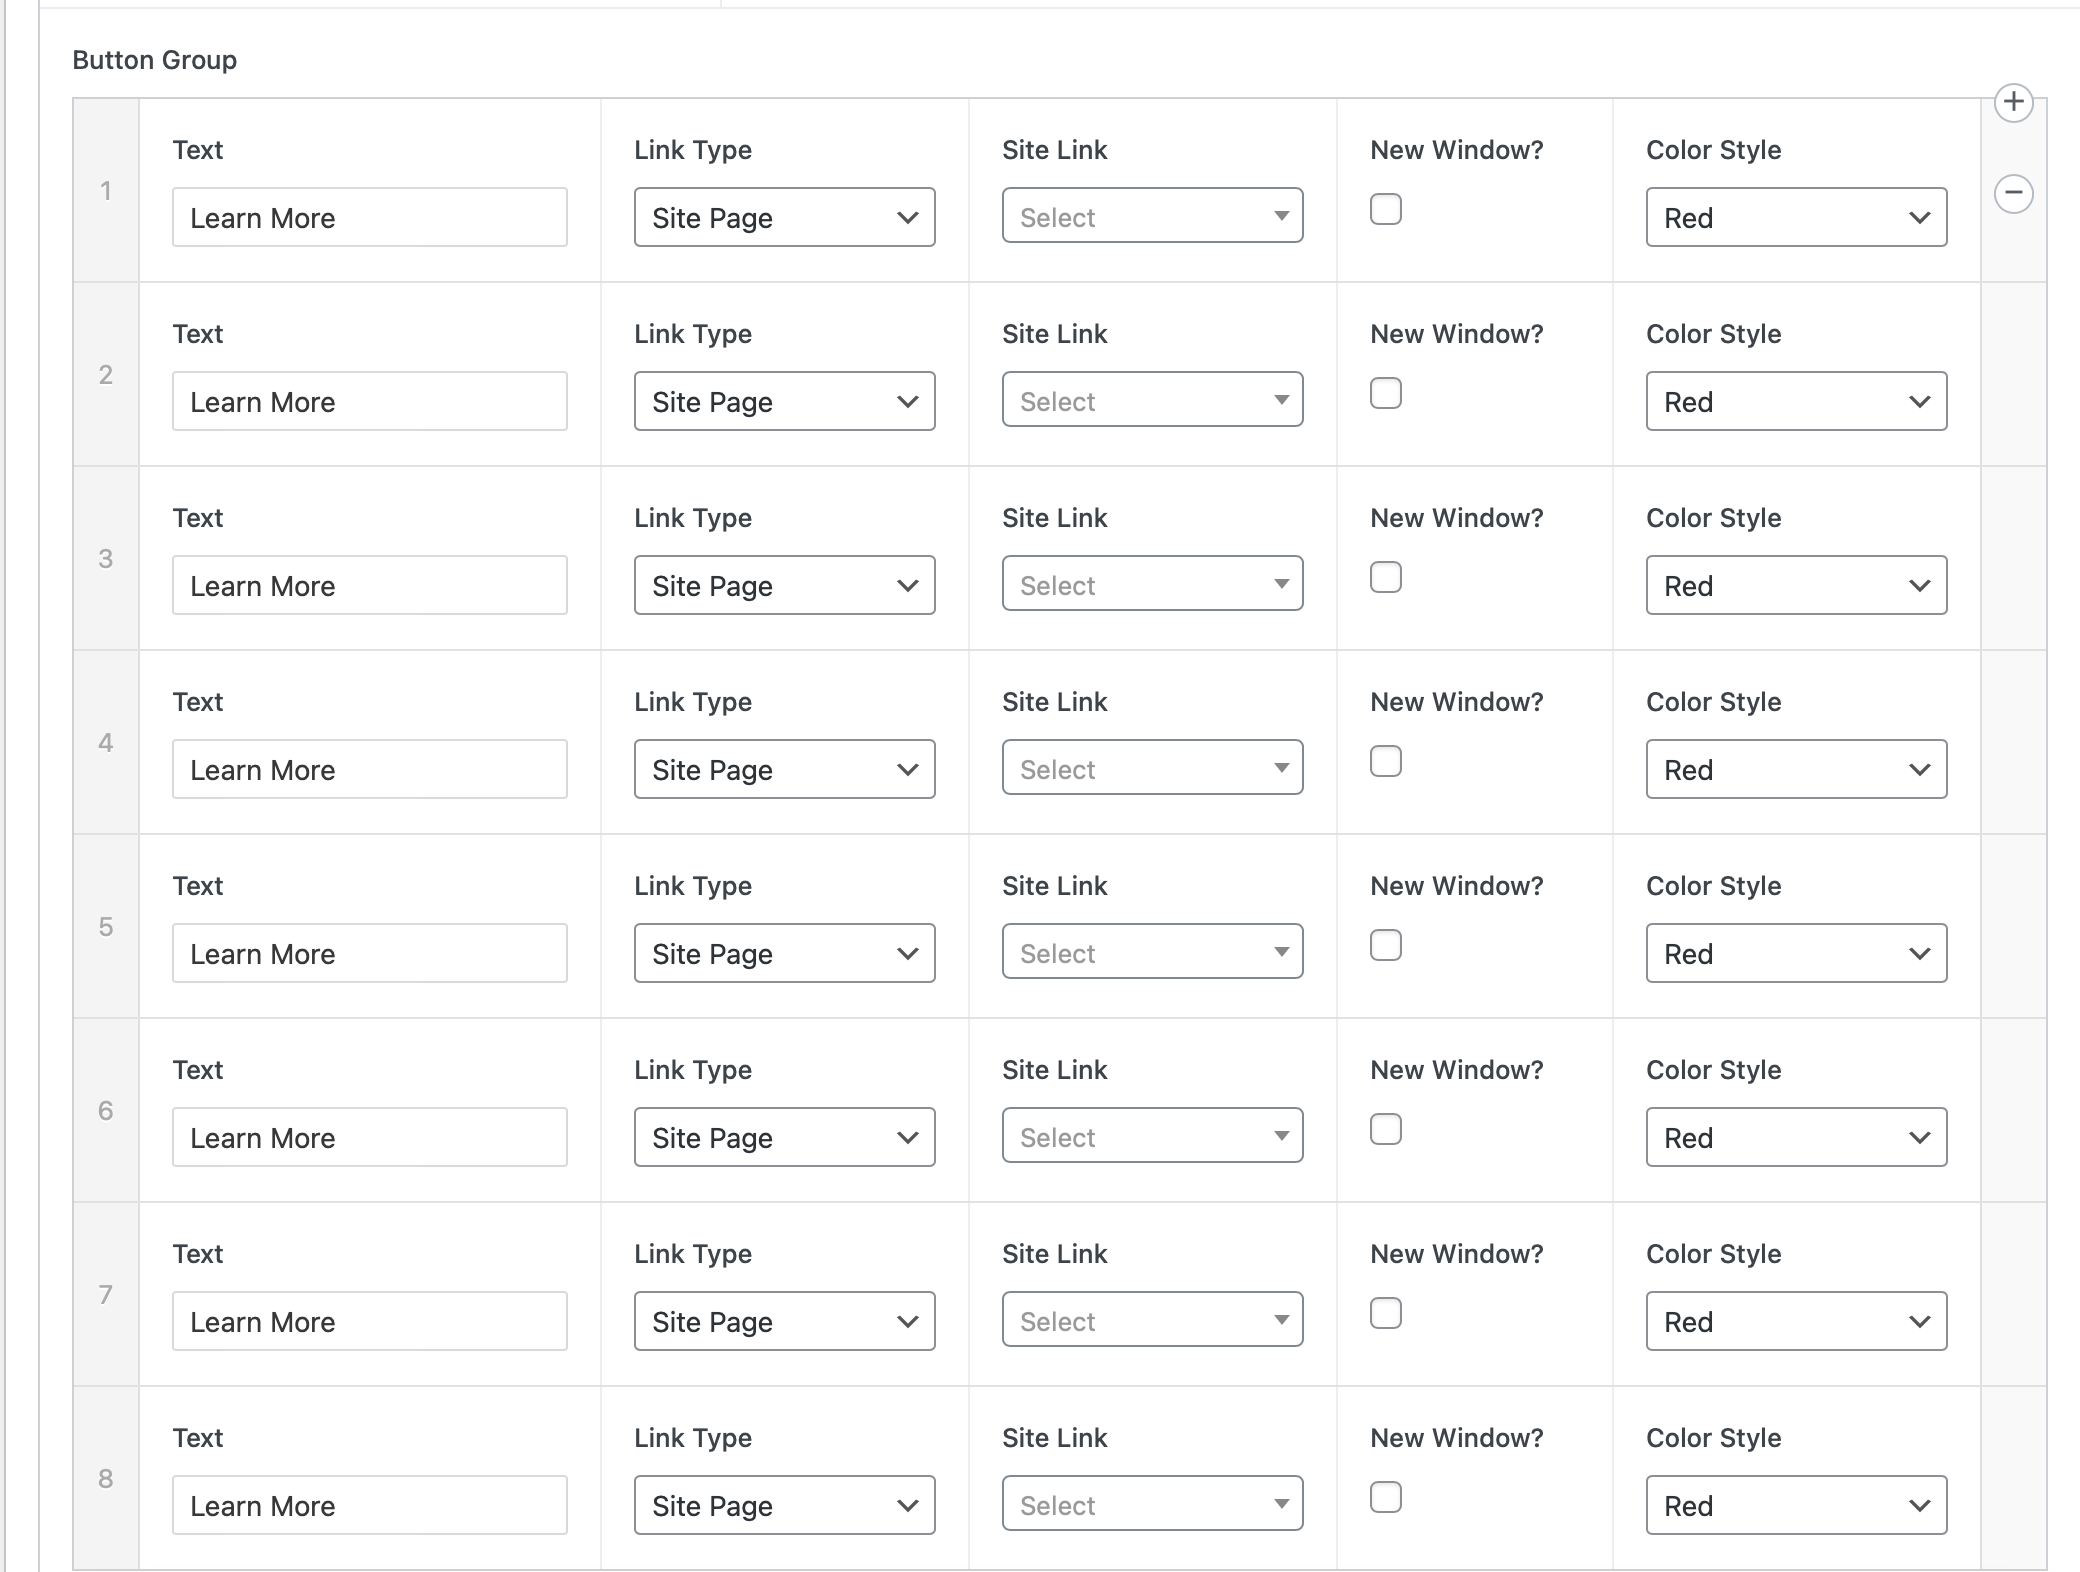Grab the row 4 number handle

coord(106,742)
